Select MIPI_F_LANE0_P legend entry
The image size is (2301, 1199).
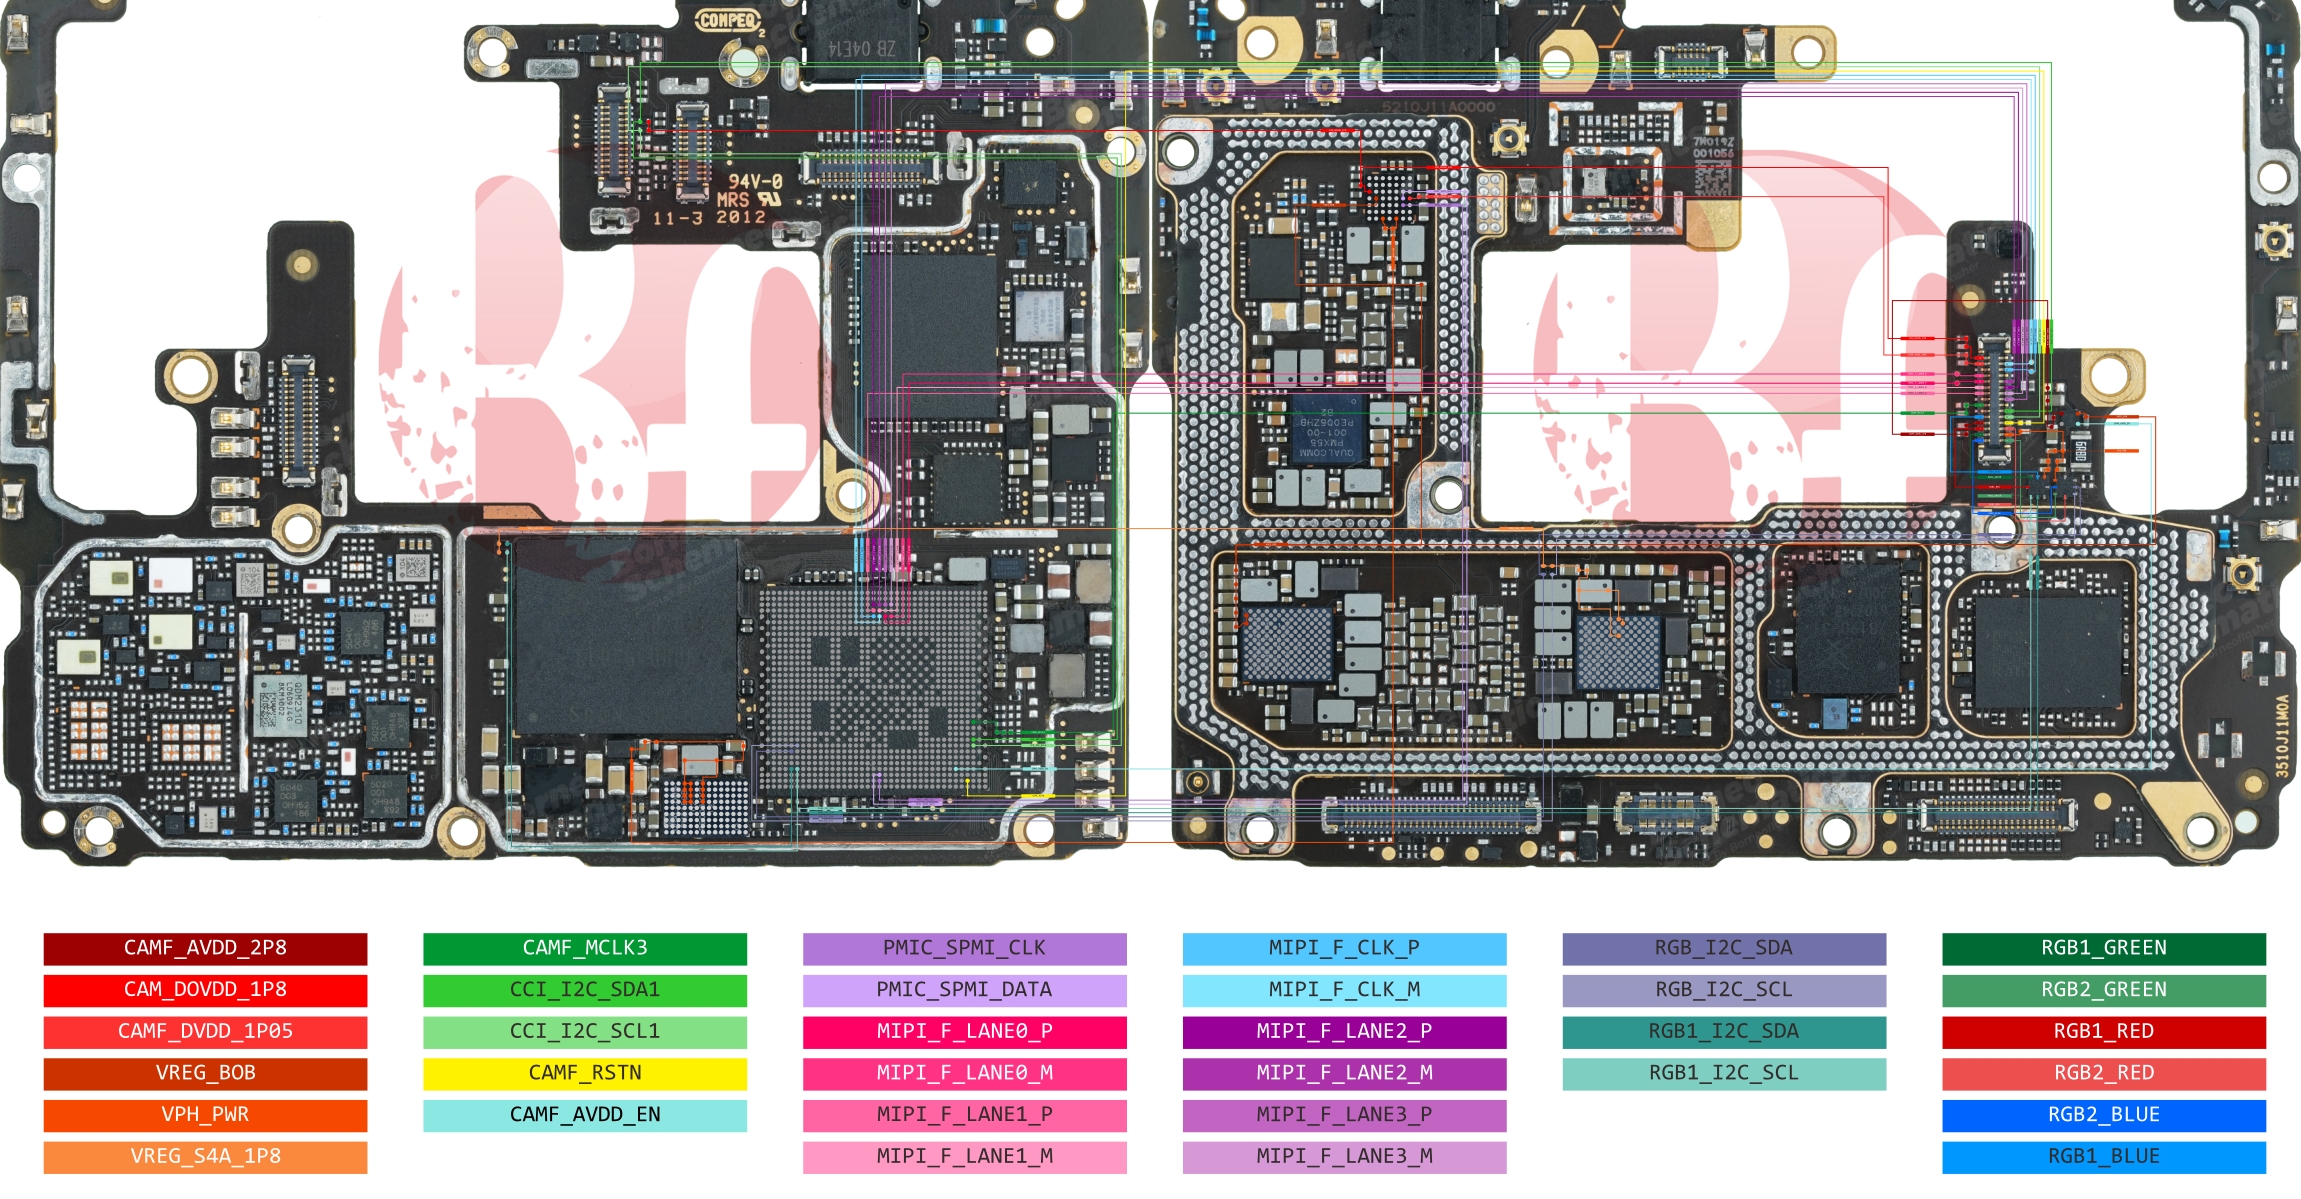pos(965,1032)
